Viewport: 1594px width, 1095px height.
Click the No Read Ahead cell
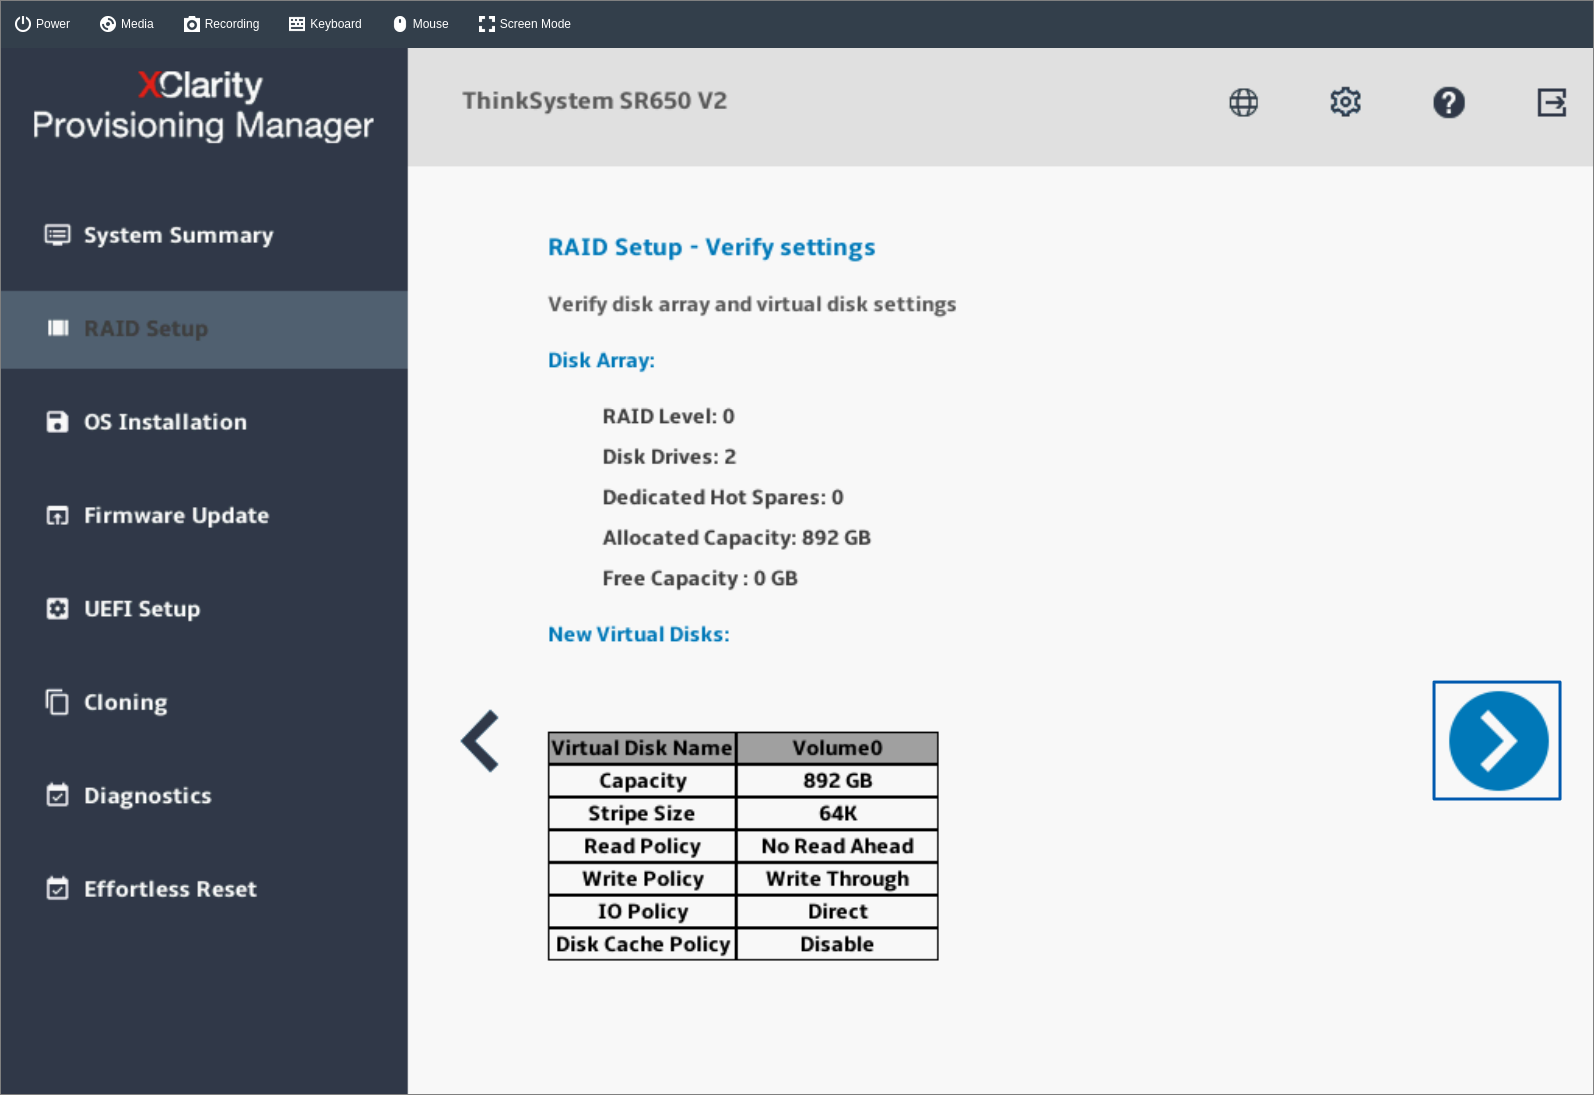(837, 846)
